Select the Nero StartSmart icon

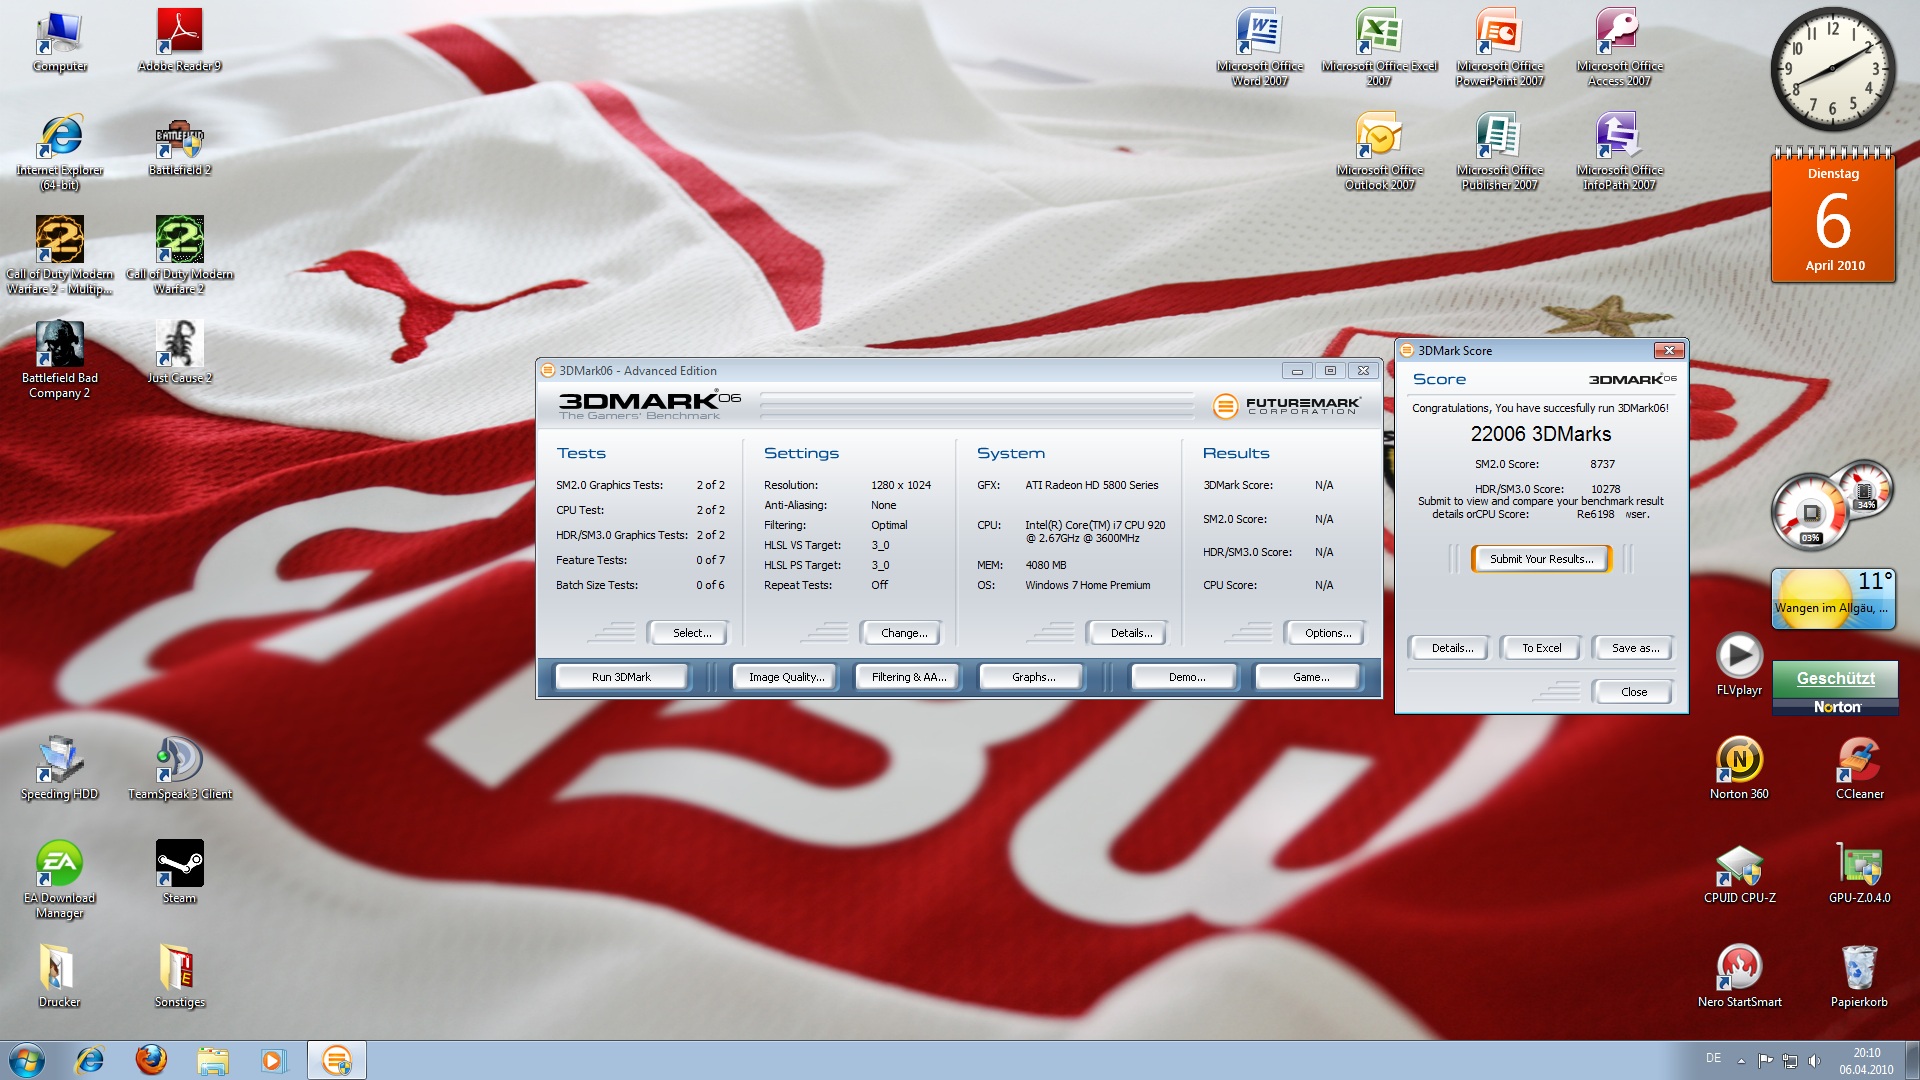[1740, 977]
